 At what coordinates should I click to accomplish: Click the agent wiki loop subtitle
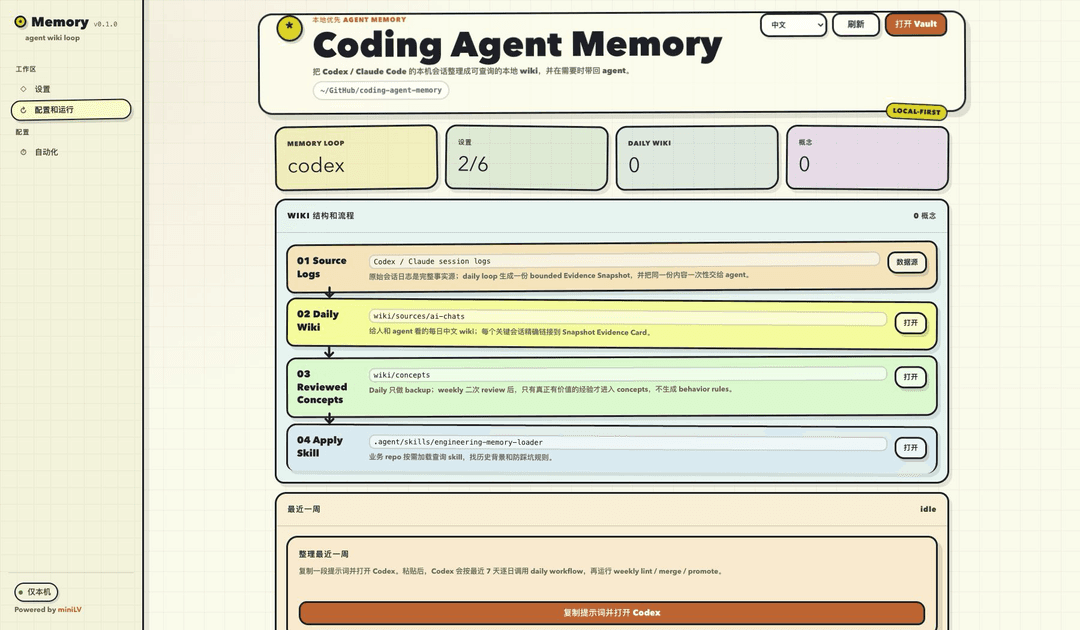tap(52, 38)
